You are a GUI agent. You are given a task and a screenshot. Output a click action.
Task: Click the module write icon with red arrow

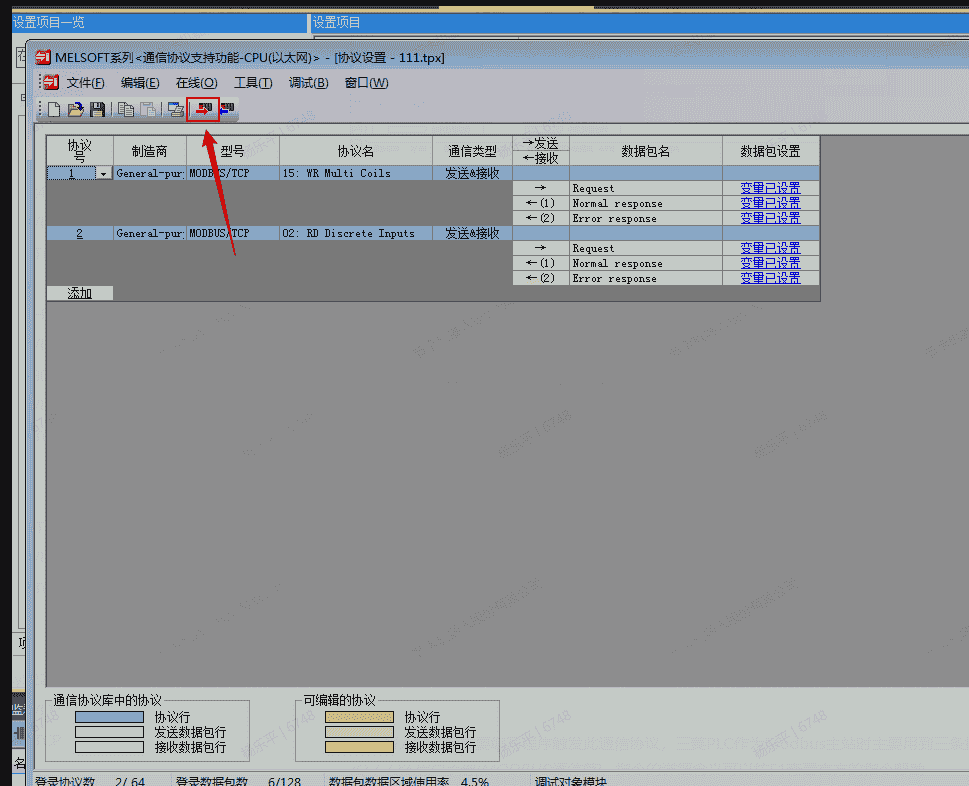click(204, 110)
